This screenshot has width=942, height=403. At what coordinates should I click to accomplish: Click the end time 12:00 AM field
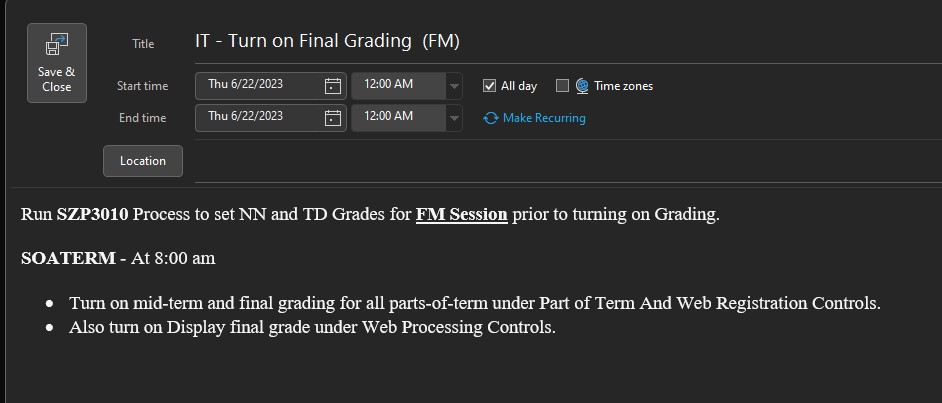pyautogui.click(x=398, y=117)
